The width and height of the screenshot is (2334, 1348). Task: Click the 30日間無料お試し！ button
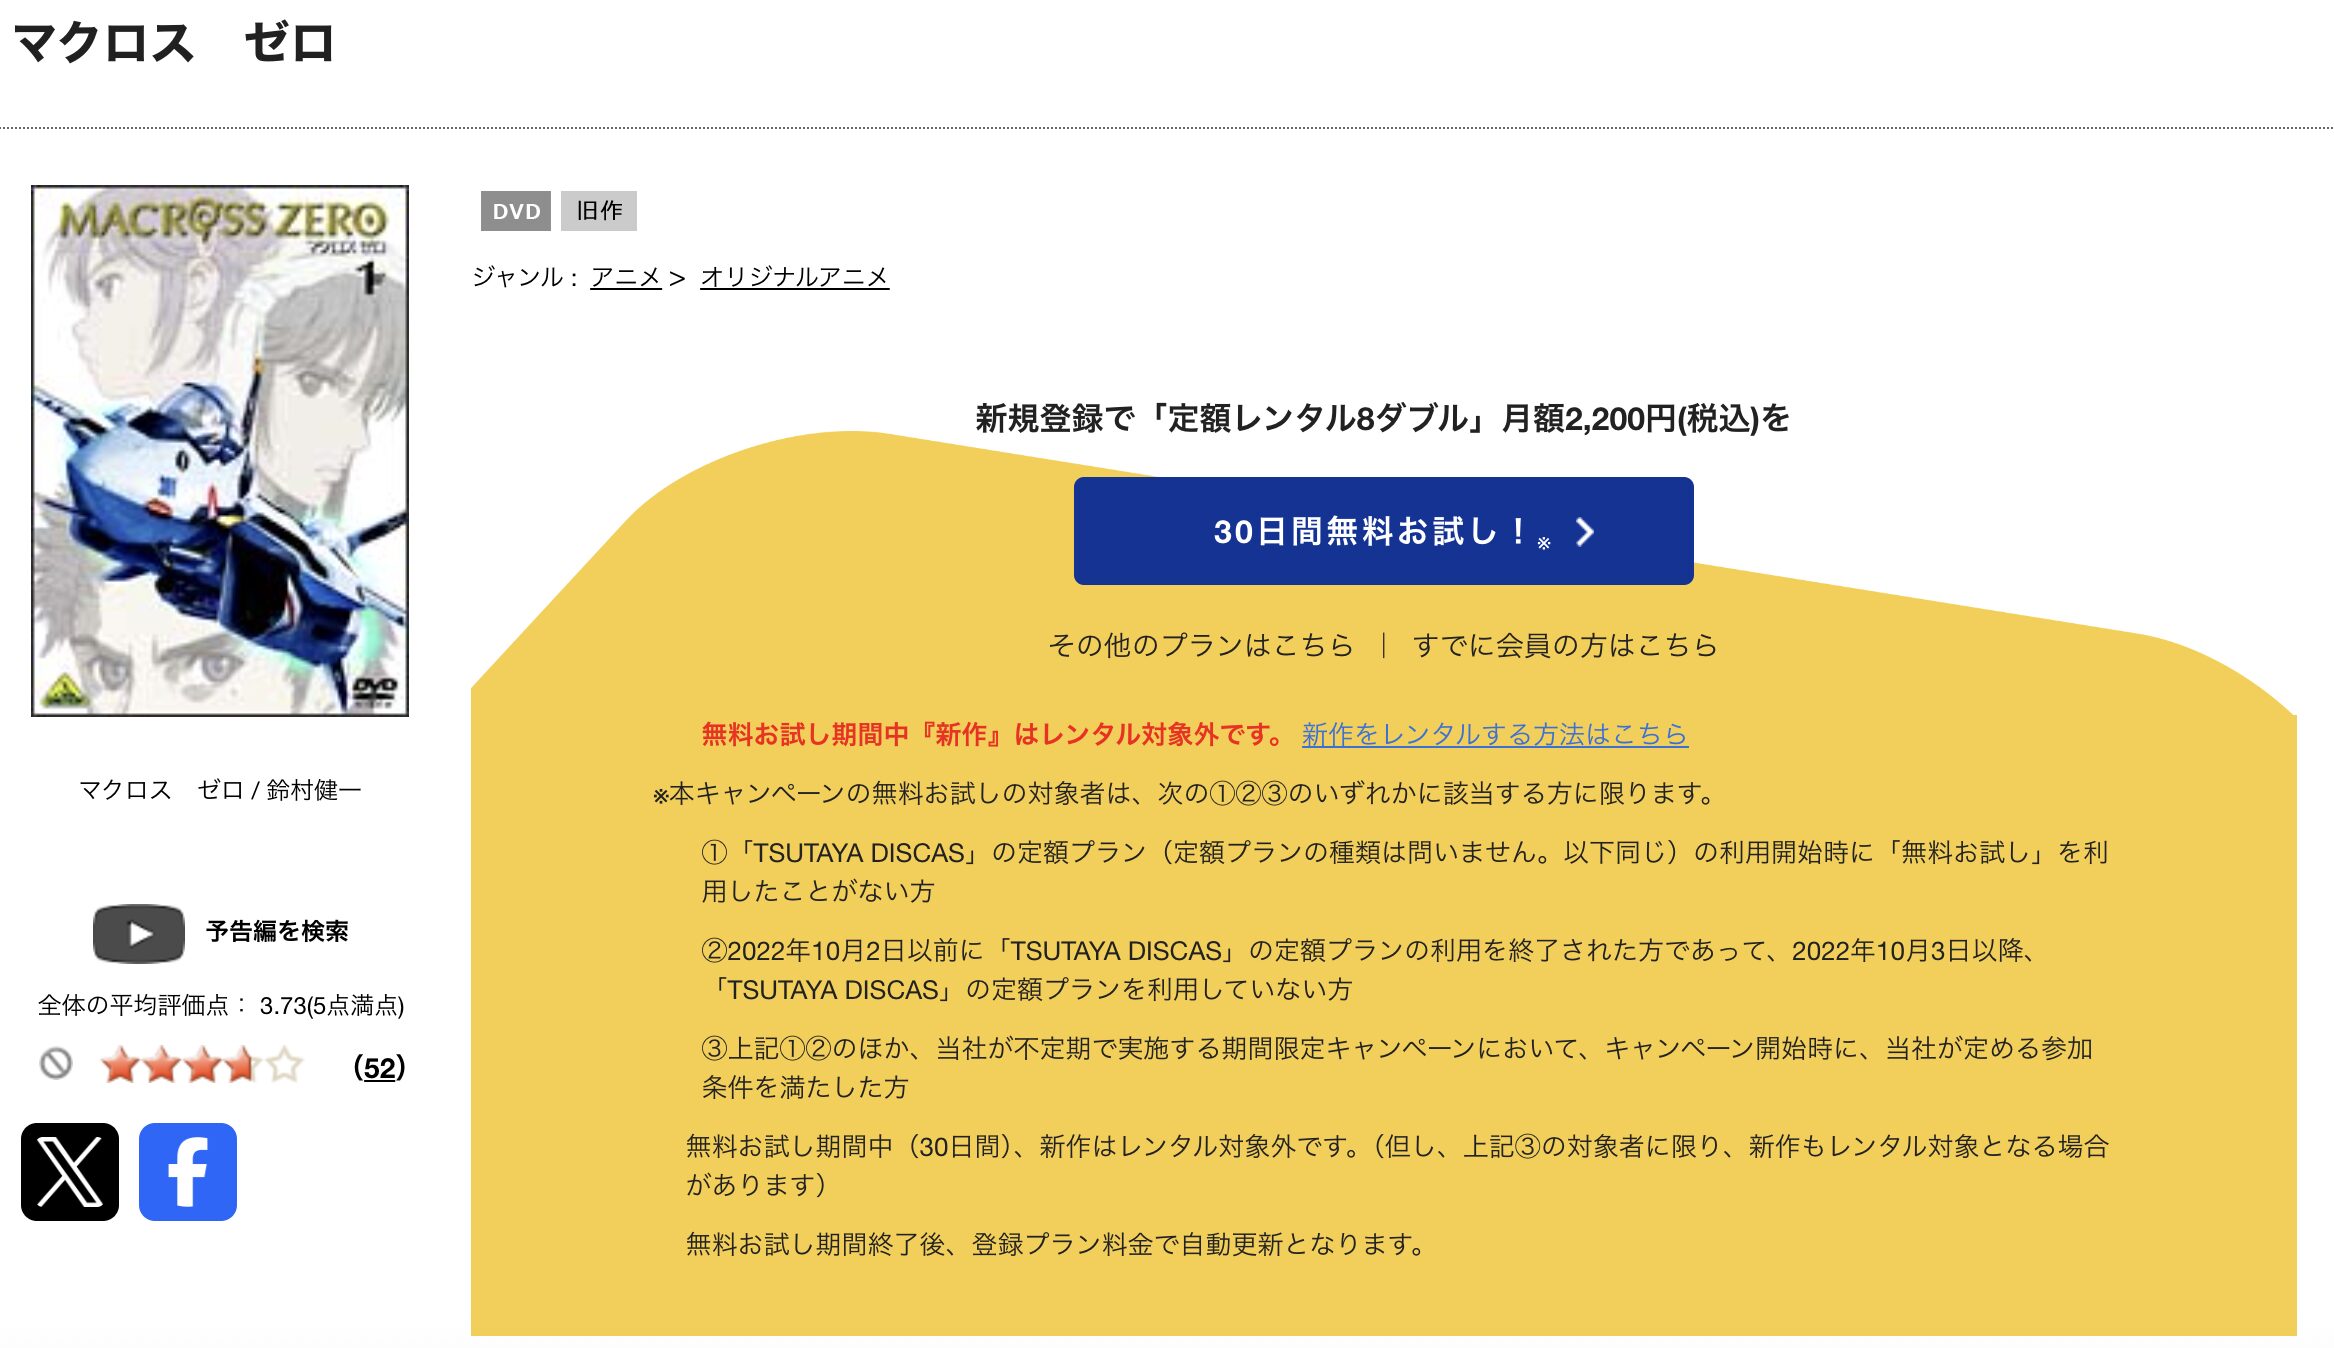tap(1383, 531)
